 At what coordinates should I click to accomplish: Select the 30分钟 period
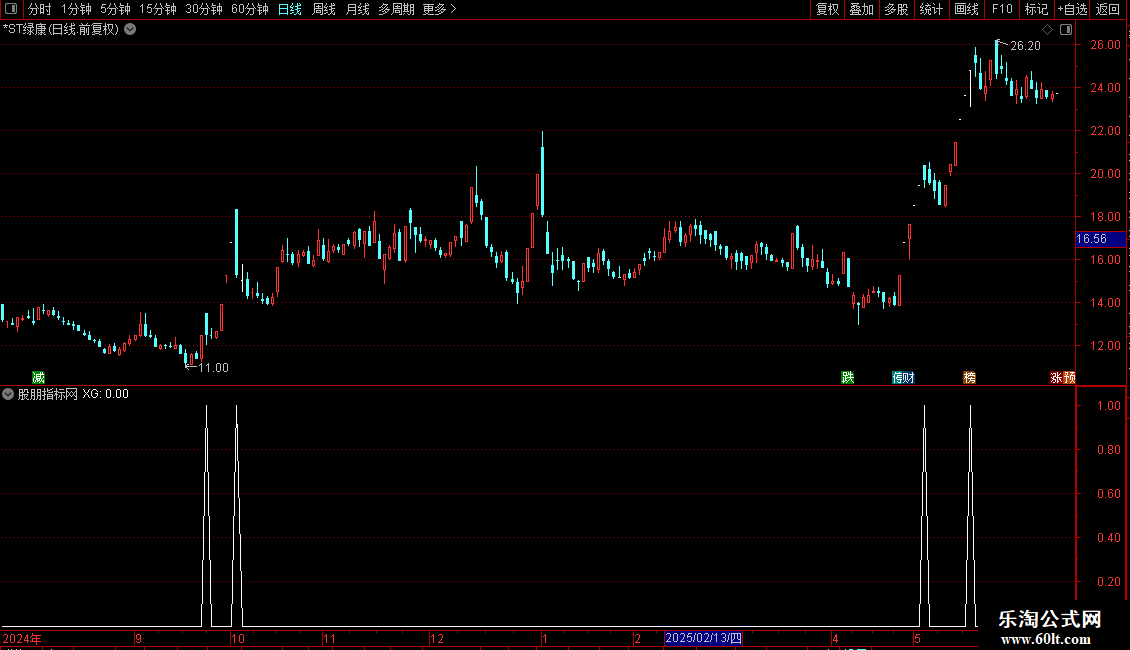coord(203,9)
